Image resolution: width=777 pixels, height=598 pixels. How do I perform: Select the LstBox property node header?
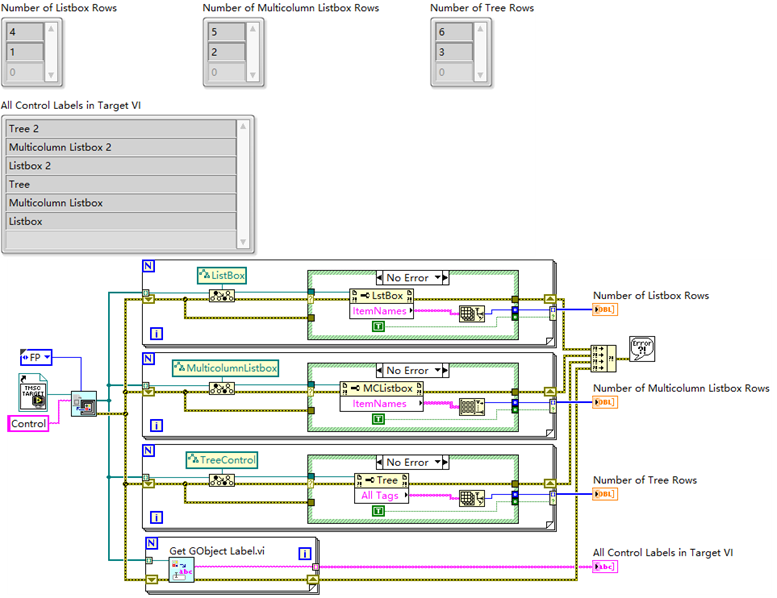[x=389, y=296]
